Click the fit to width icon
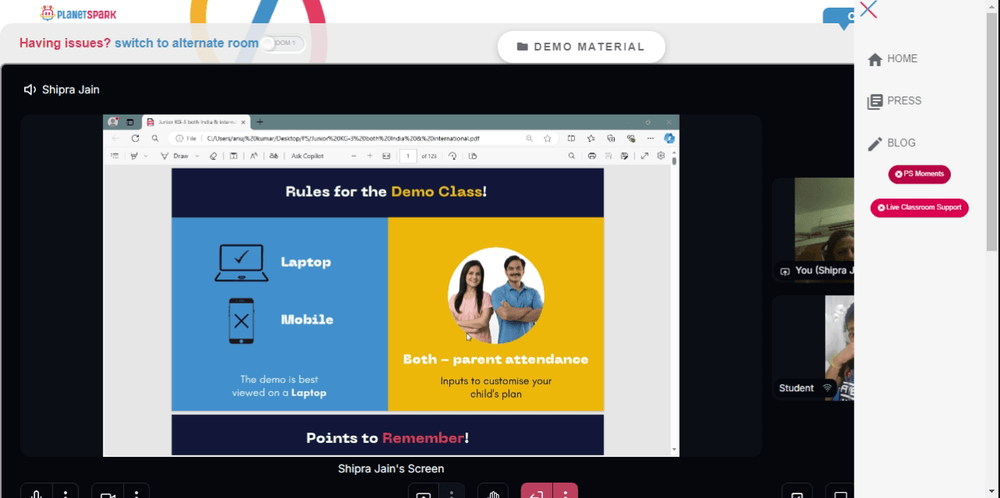 click(x=386, y=156)
